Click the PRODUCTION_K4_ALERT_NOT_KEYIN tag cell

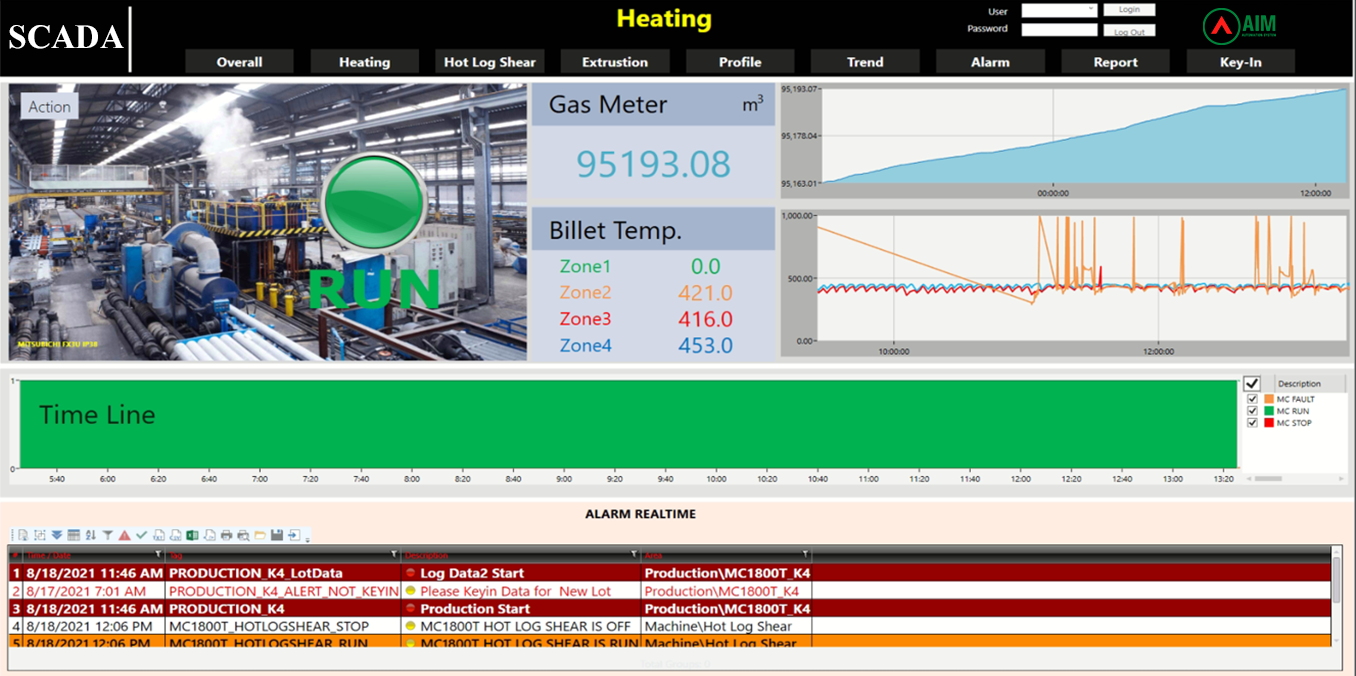click(284, 591)
